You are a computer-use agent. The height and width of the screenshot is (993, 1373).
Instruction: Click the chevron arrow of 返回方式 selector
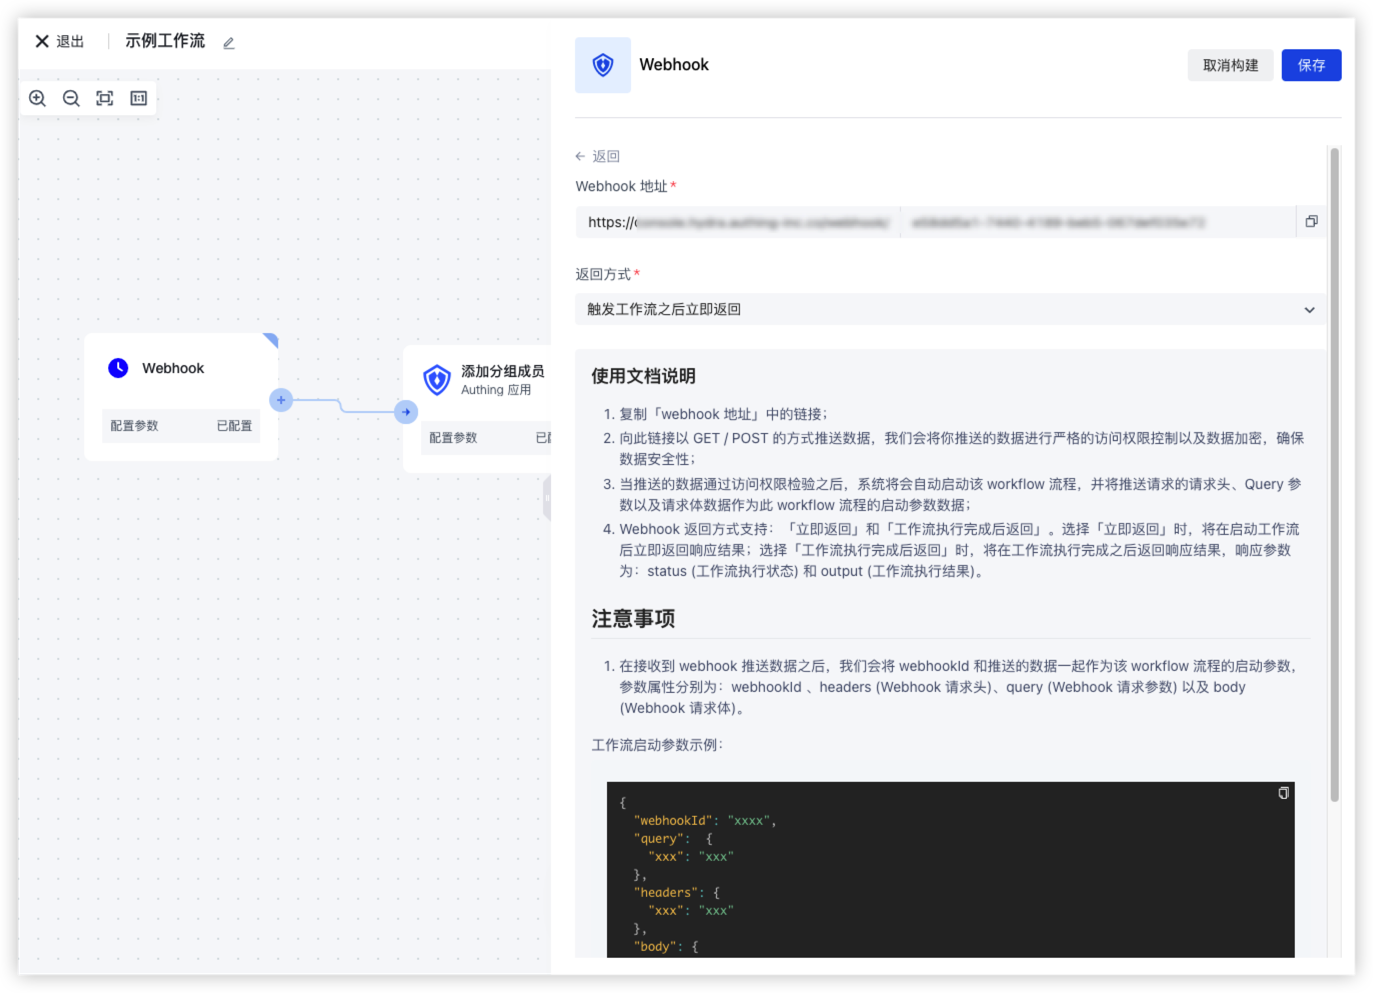click(x=1309, y=310)
